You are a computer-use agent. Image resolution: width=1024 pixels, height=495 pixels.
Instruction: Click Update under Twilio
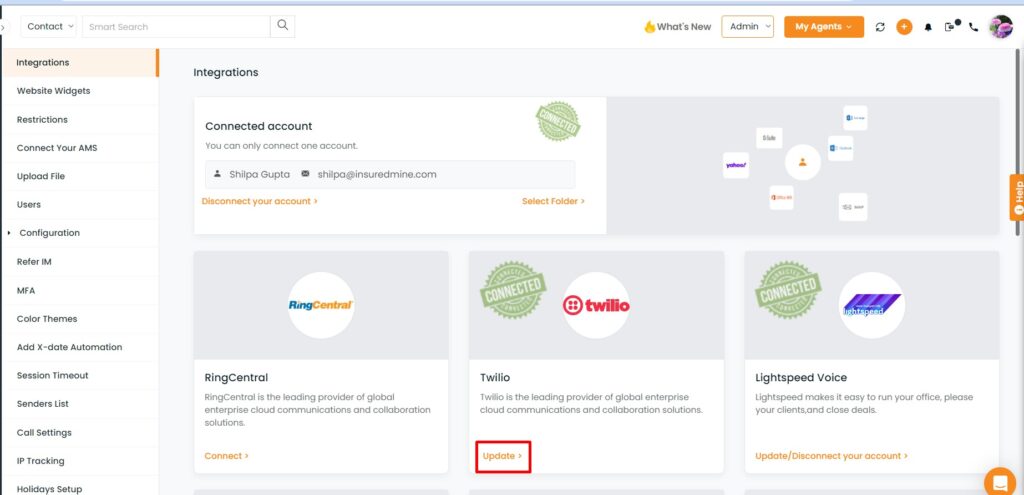[502, 456]
